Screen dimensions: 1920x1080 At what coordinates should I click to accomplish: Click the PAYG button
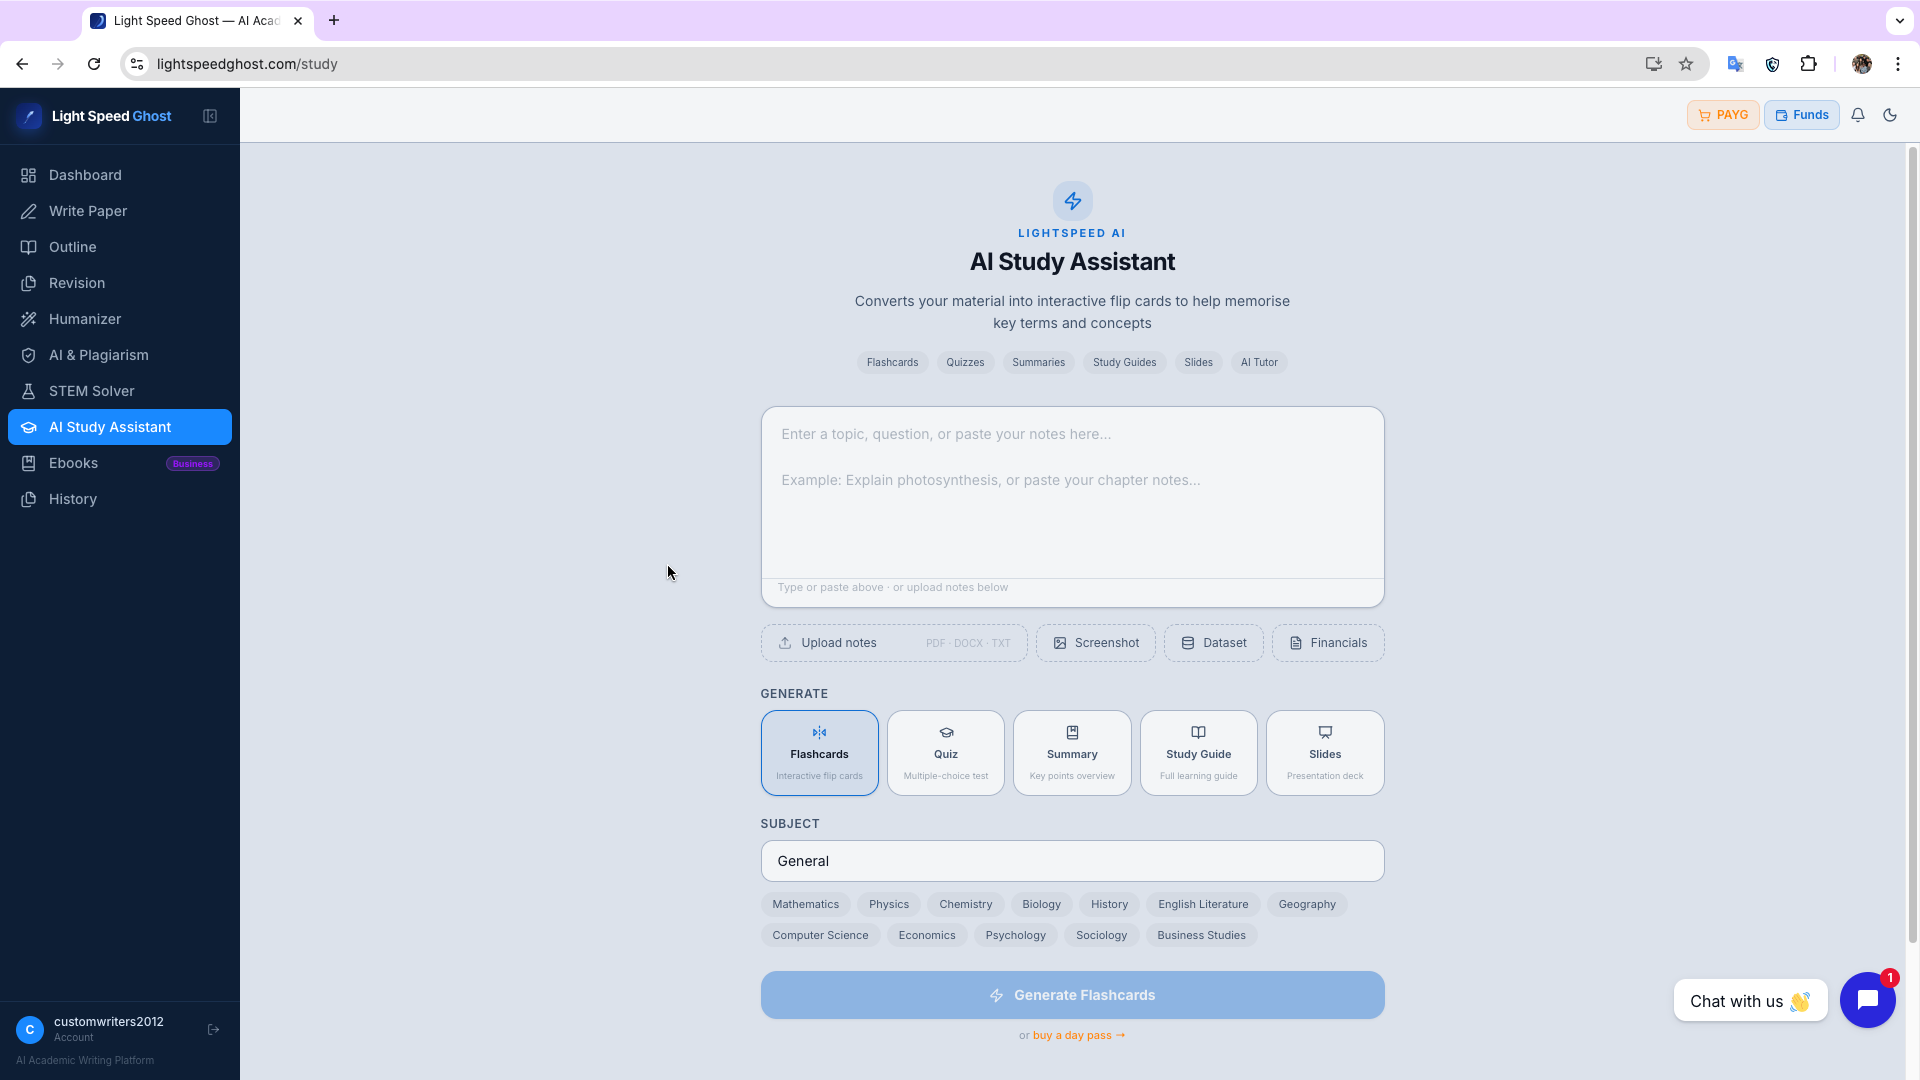coord(1723,115)
